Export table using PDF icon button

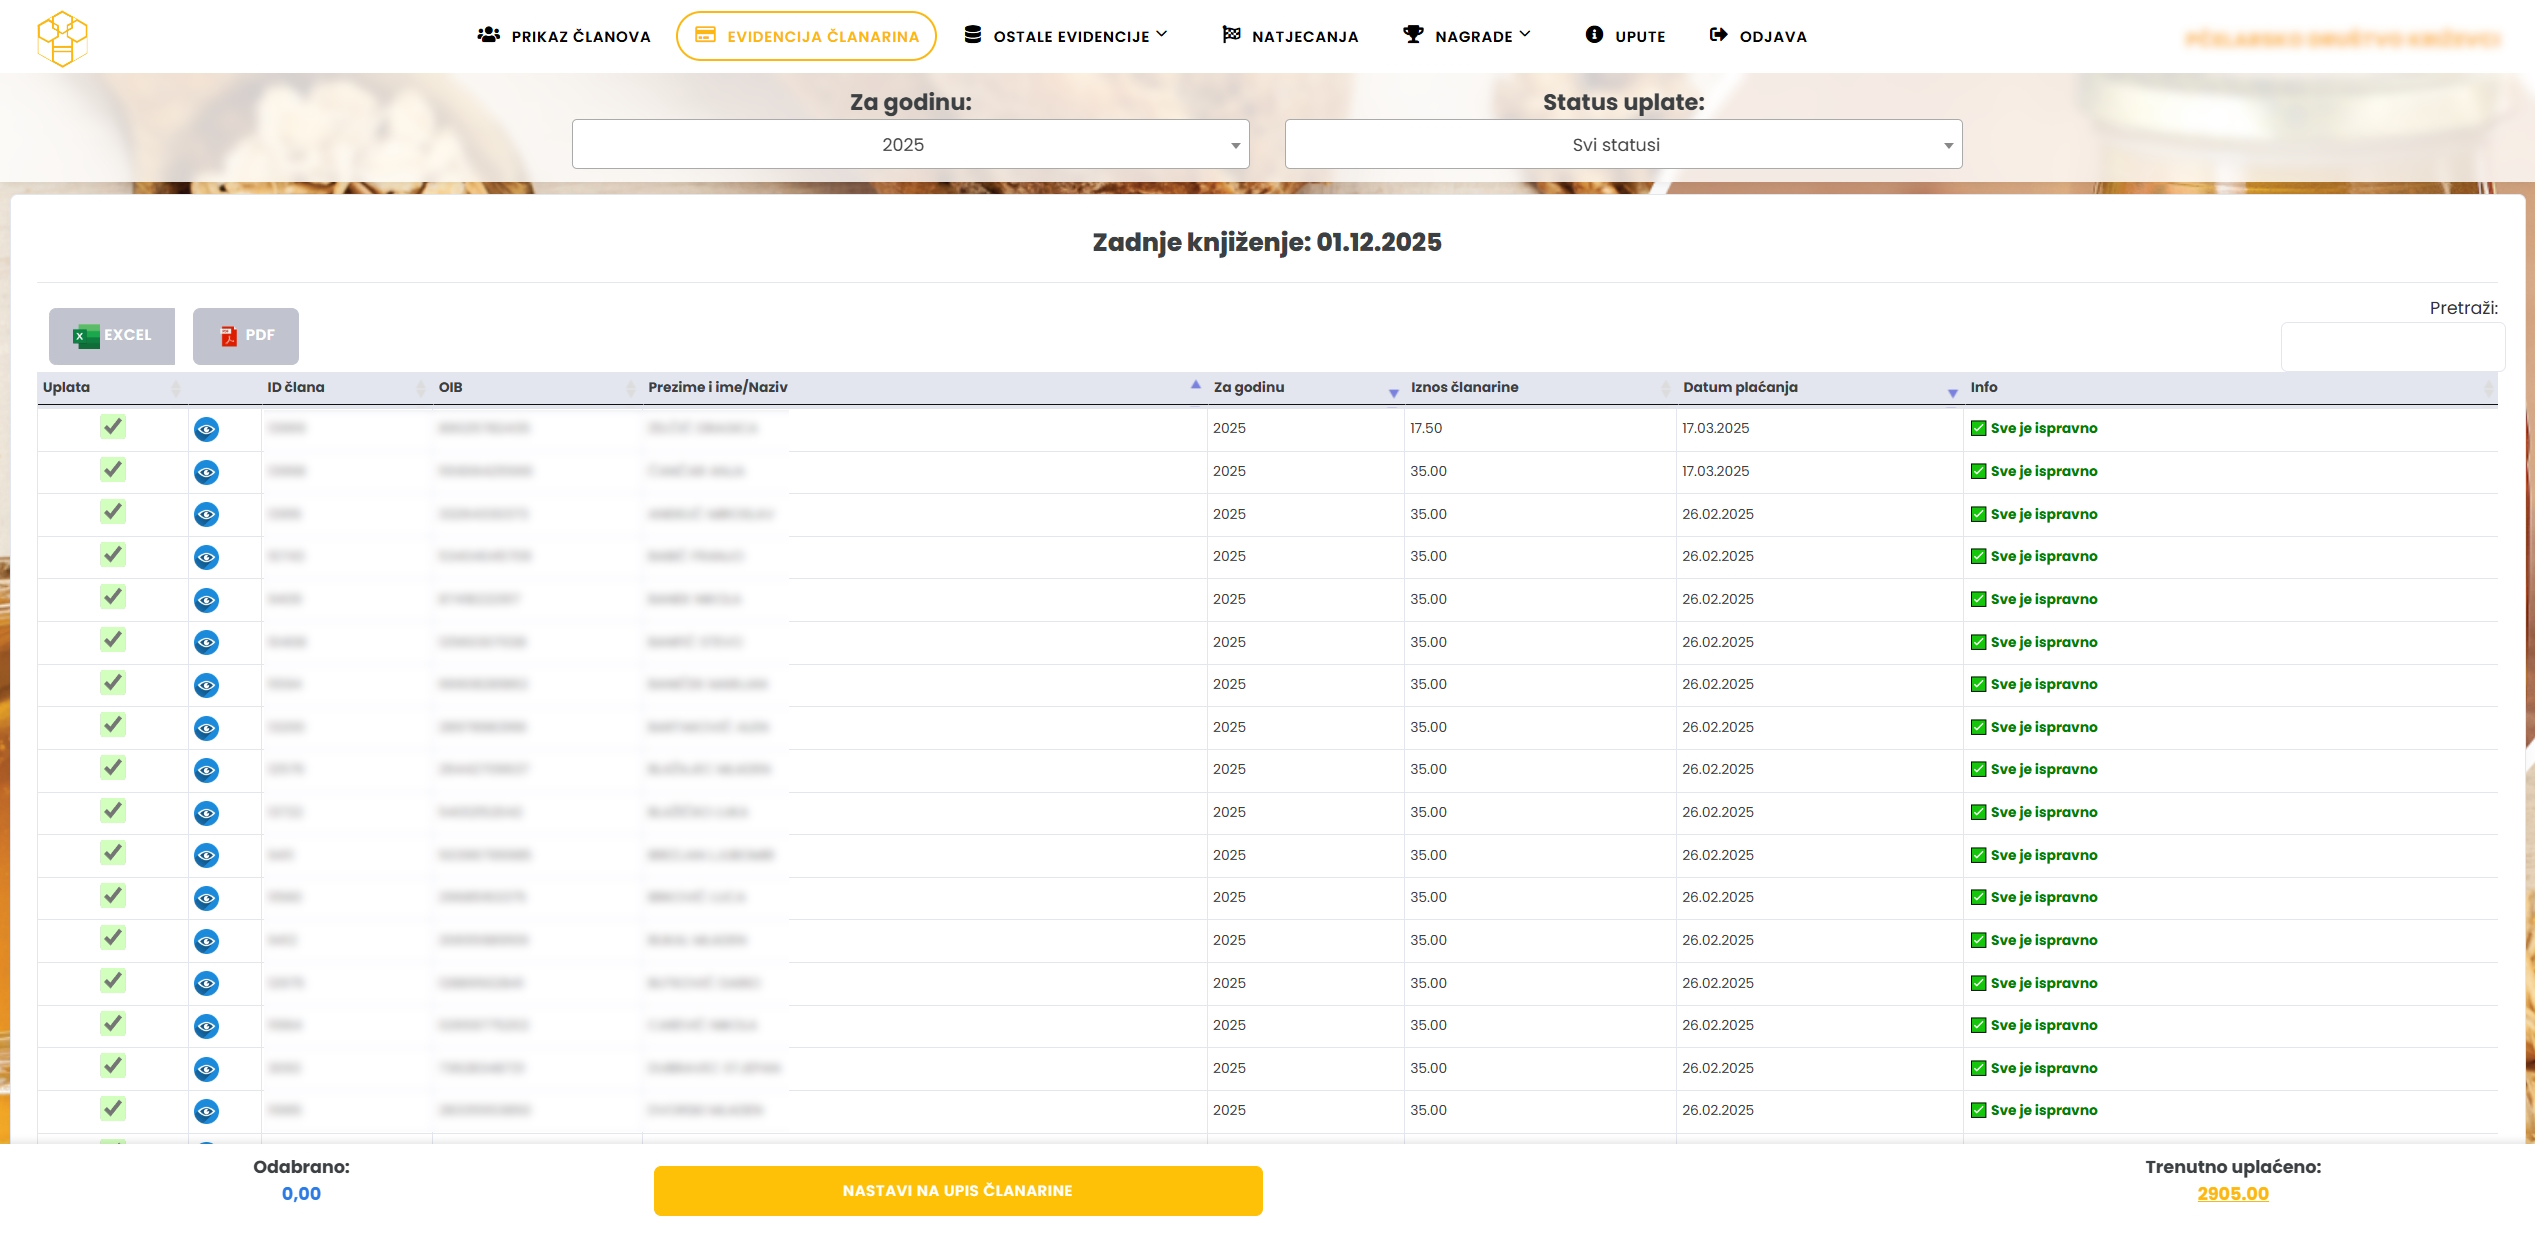pyautogui.click(x=246, y=336)
